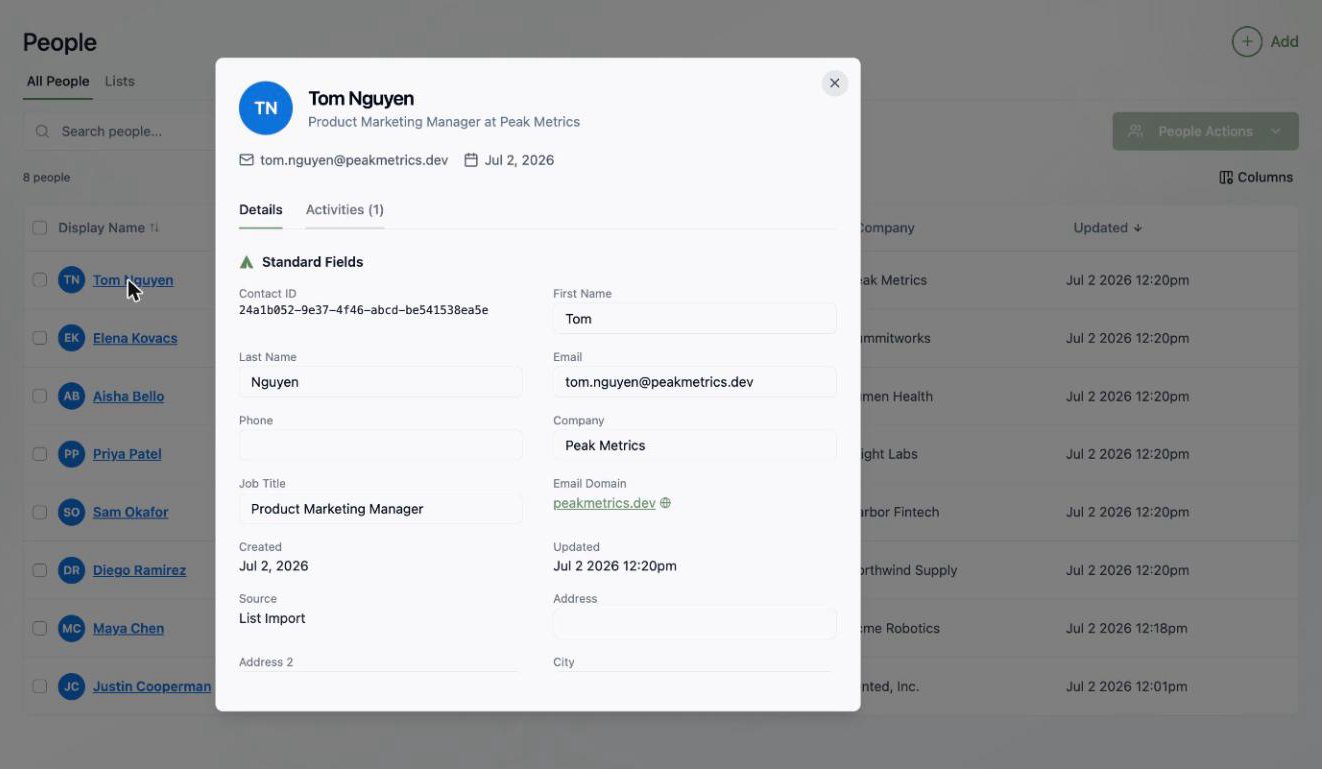Open the peakmetrics.dev domain link
This screenshot has width=1322, height=769.
604,503
